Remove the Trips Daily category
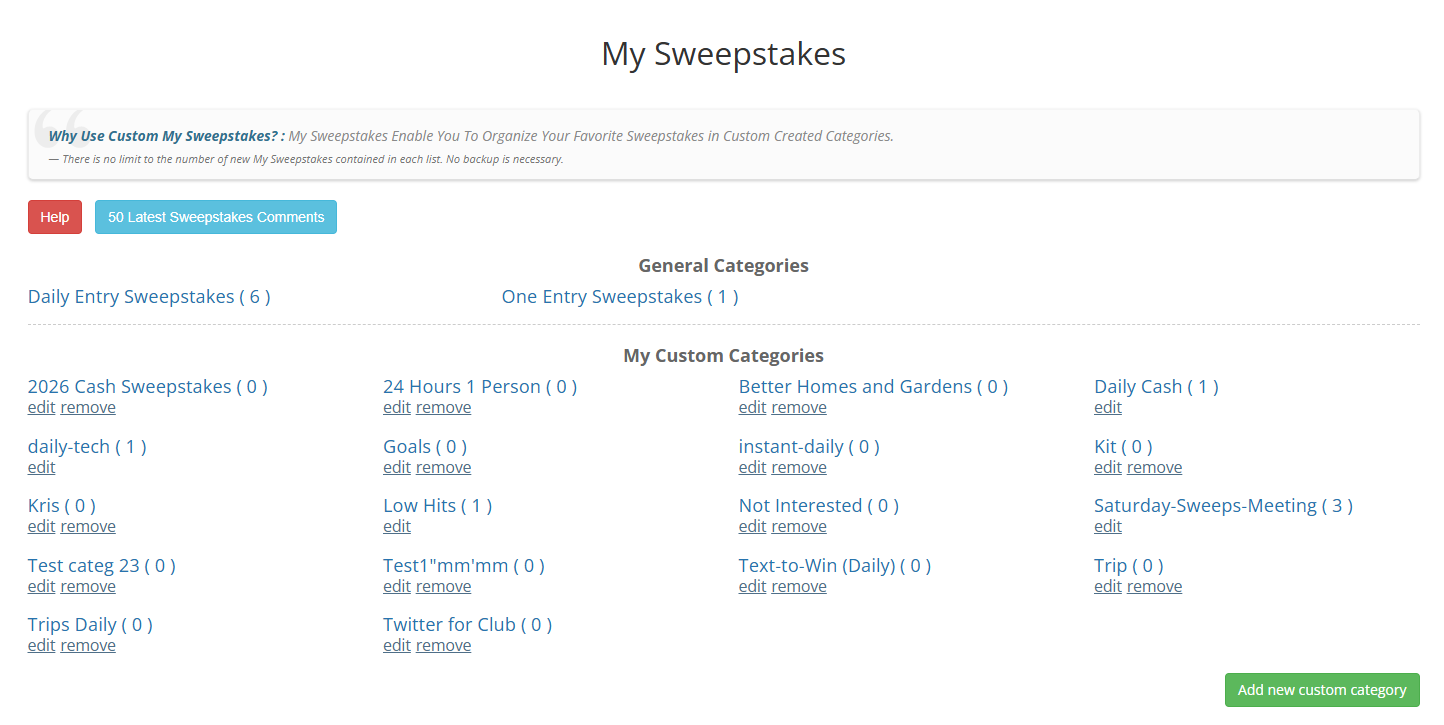The height and width of the screenshot is (725, 1444). click(x=88, y=646)
